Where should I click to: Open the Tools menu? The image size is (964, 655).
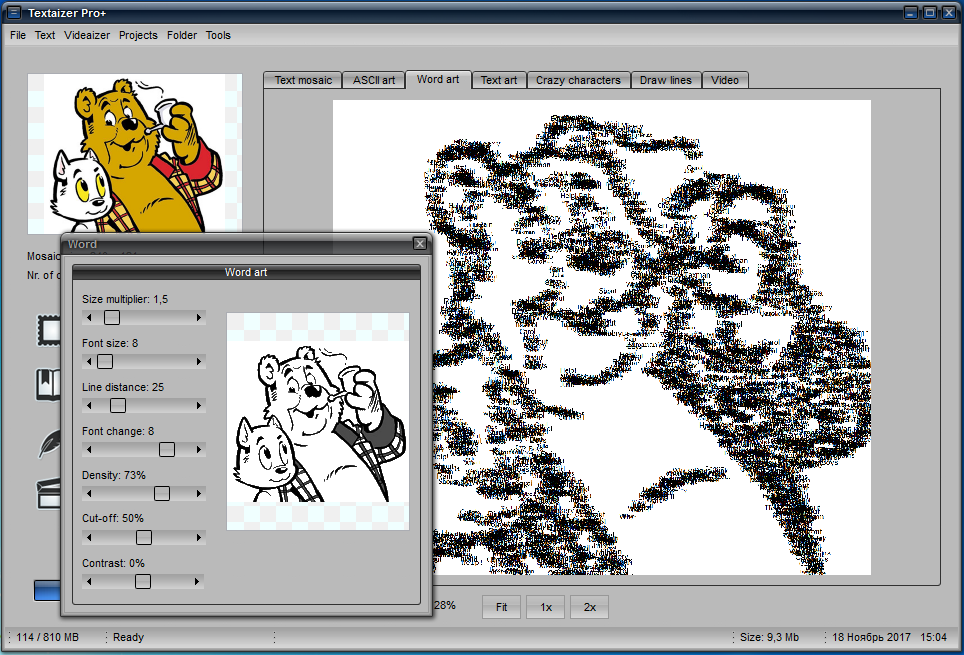coord(218,35)
